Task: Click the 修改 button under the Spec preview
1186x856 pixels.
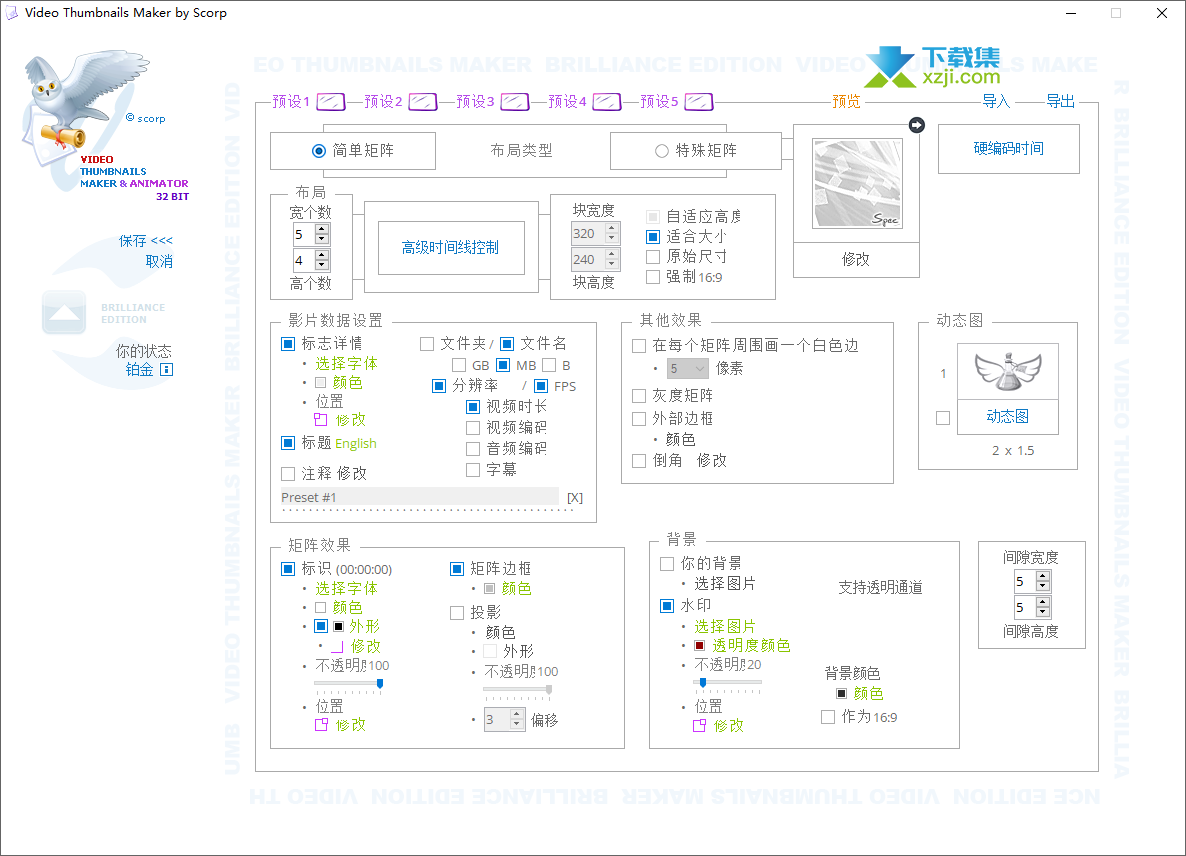Action: pyautogui.click(x=856, y=260)
